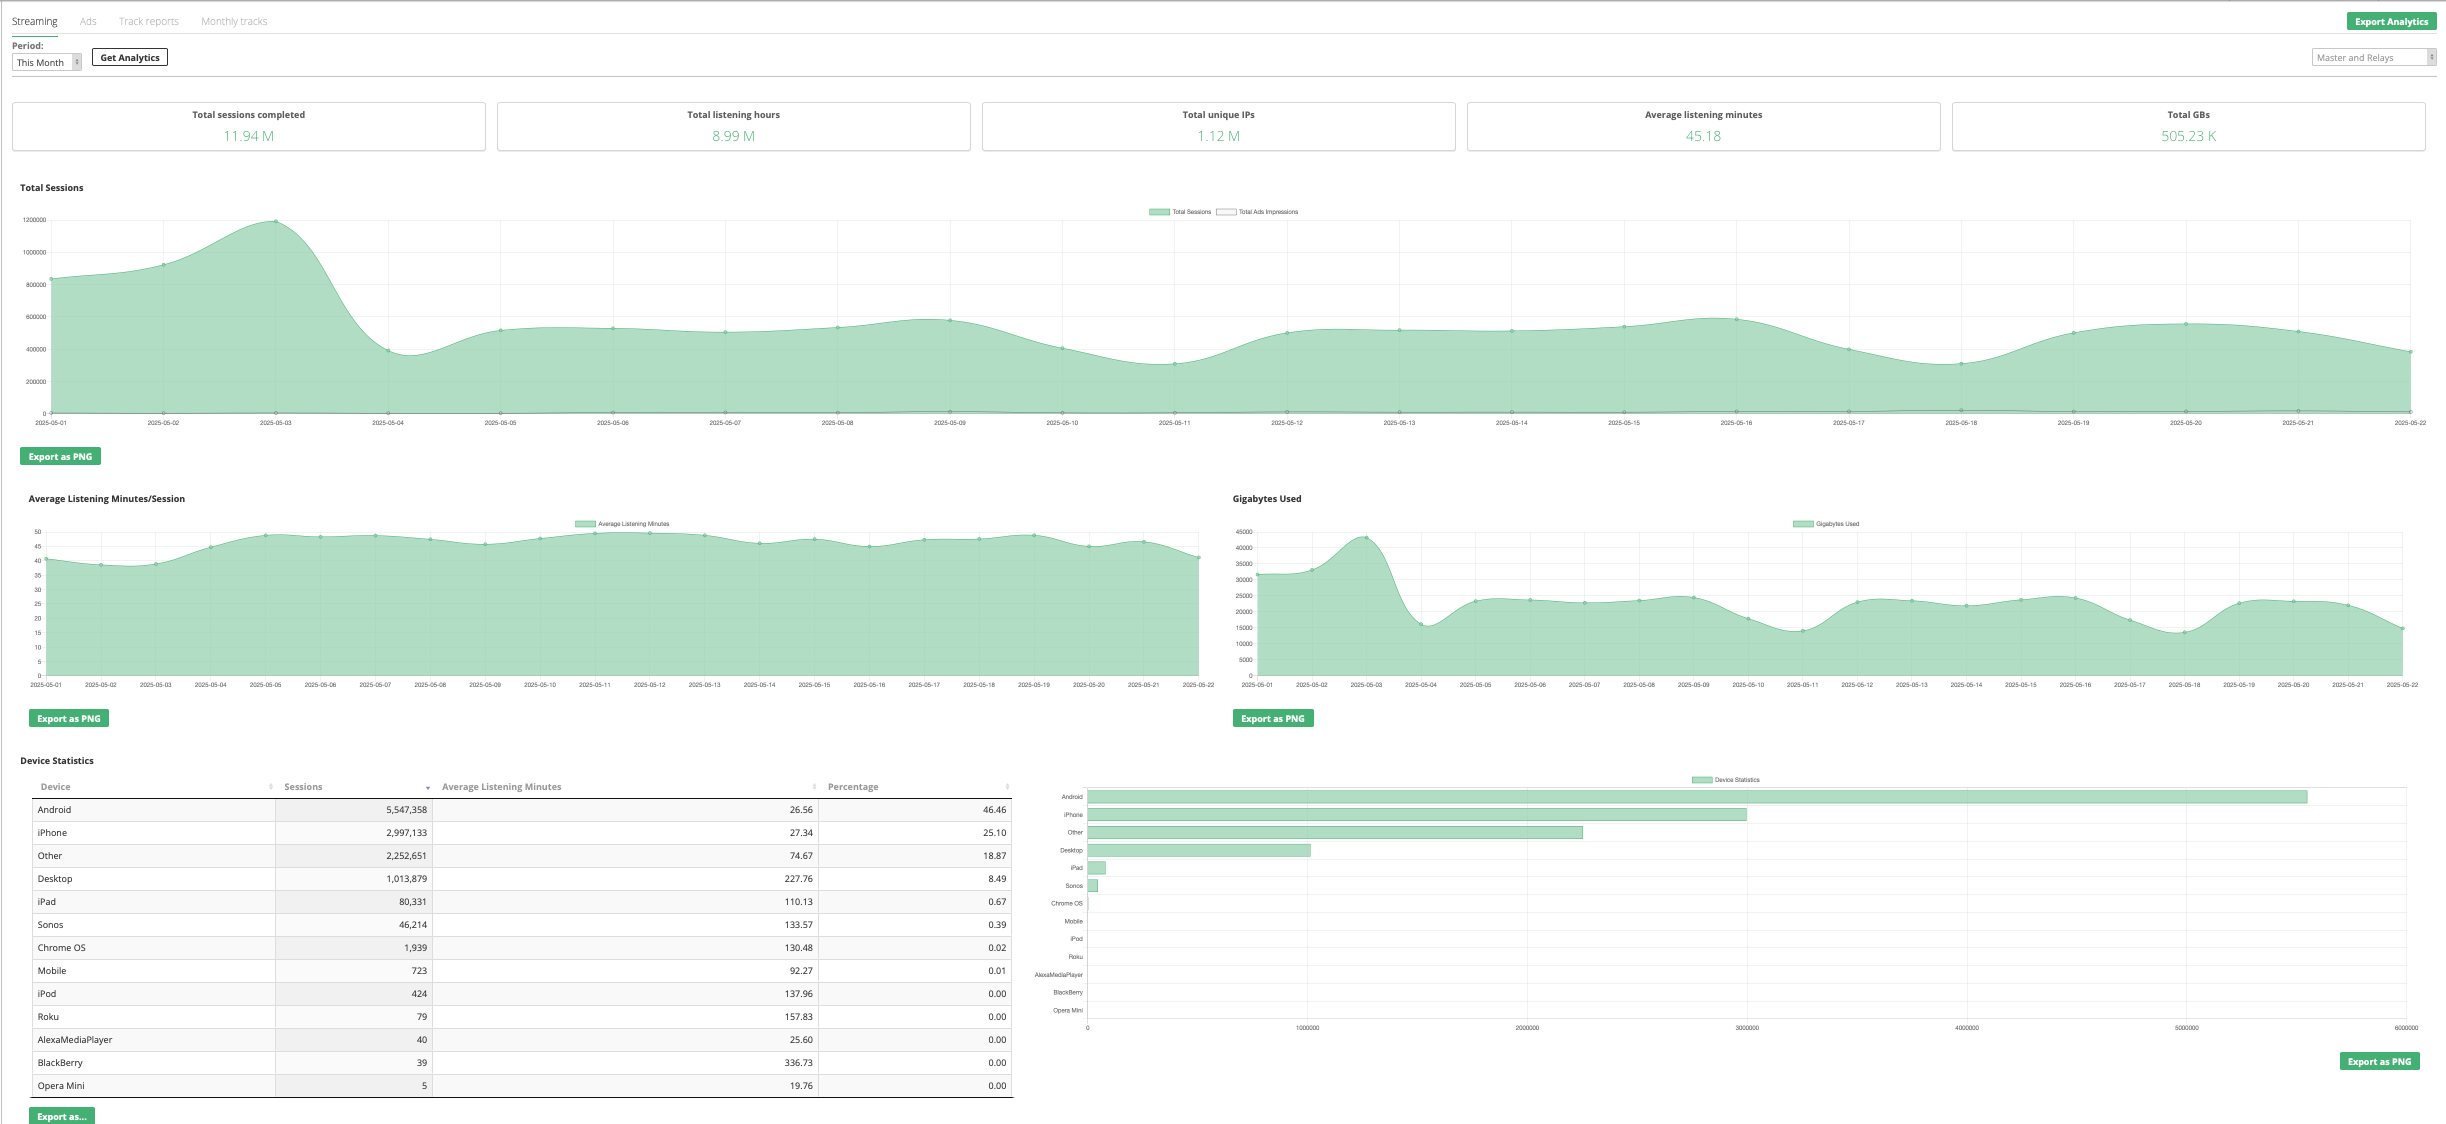The height and width of the screenshot is (1124, 2446).
Task: Toggle Device Statistics legend series
Action: 1701,780
